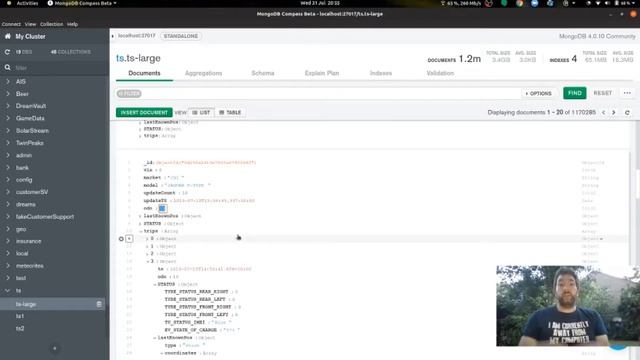
Task: Open the insurance database
Action: (29, 241)
